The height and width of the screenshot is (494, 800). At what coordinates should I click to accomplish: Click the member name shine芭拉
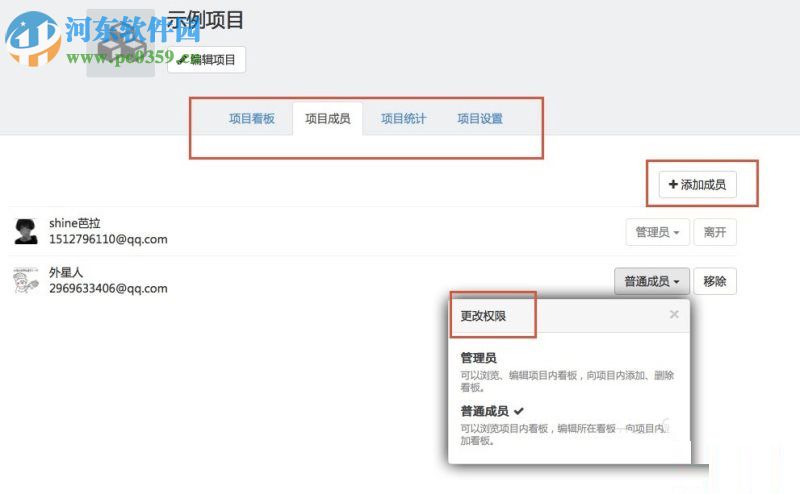coord(74,223)
